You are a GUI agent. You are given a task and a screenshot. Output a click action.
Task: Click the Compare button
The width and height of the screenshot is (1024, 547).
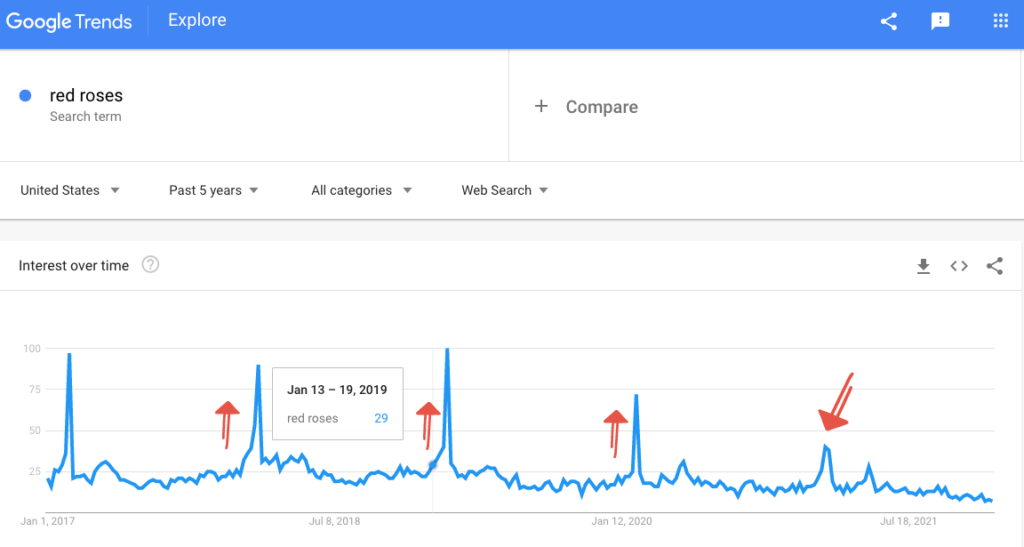pyautogui.click(x=601, y=107)
